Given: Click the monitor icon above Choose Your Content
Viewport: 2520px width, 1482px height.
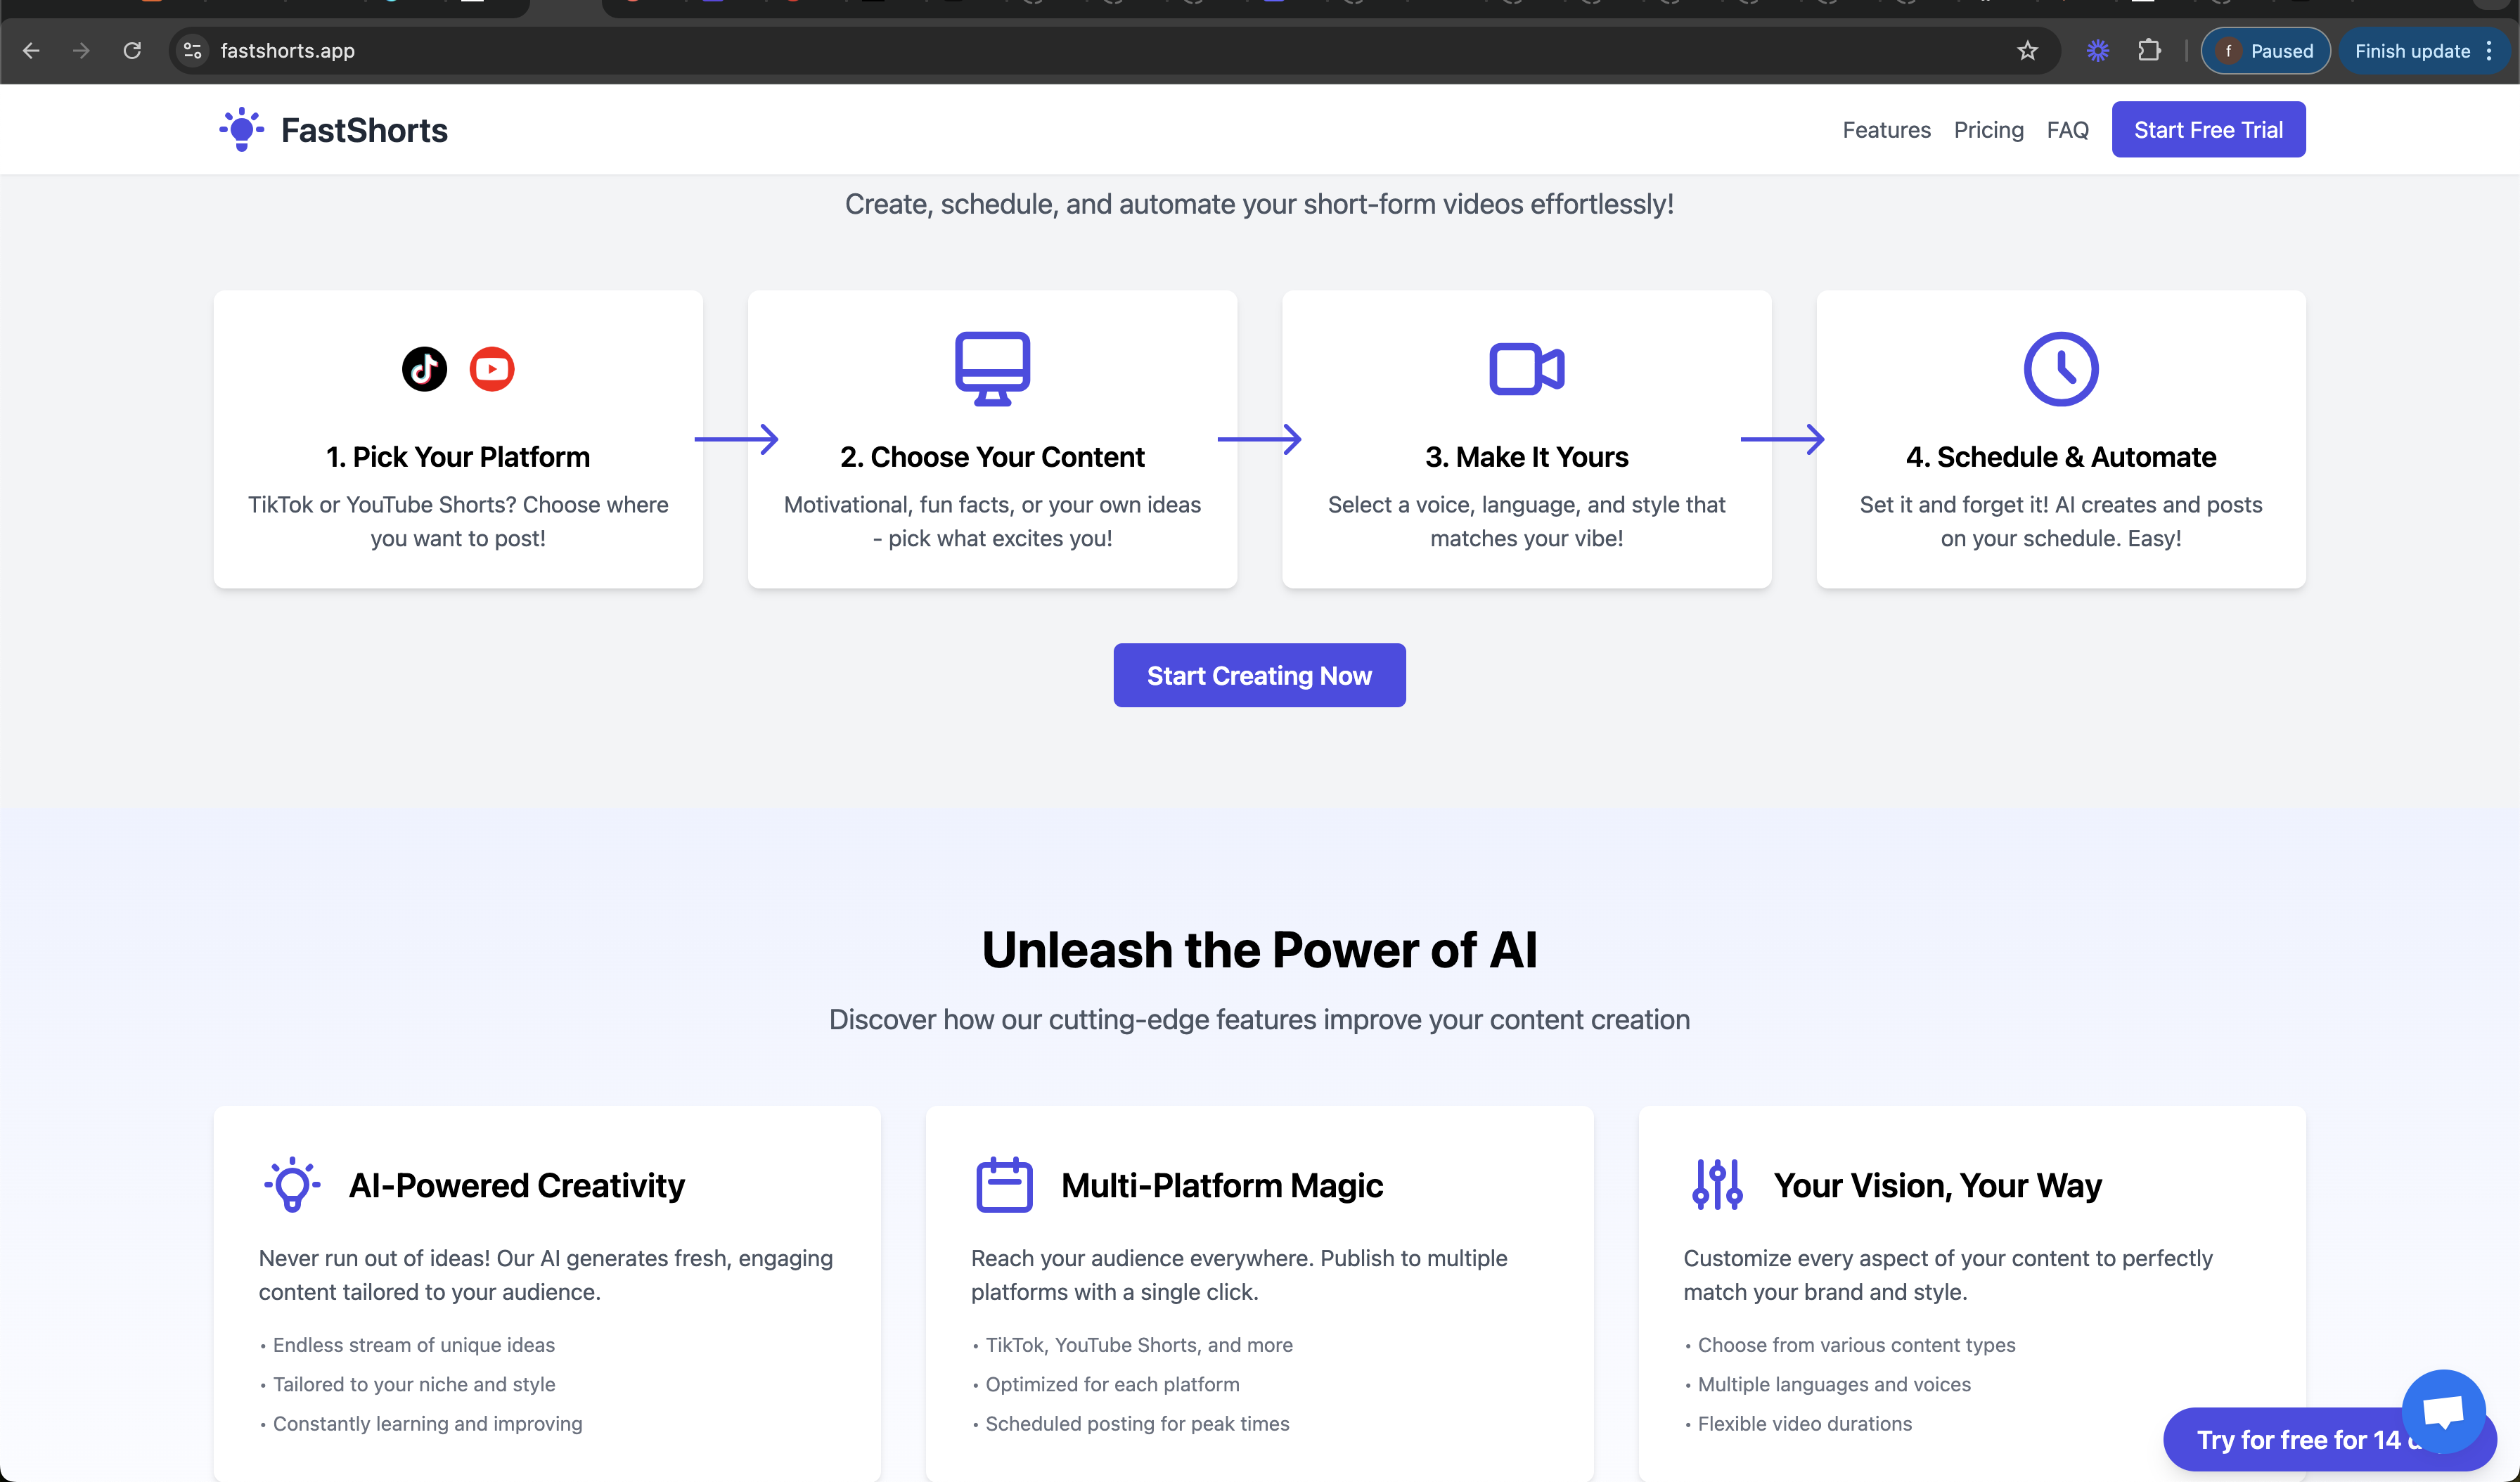Looking at the screenshot, I should coord(992,368).
